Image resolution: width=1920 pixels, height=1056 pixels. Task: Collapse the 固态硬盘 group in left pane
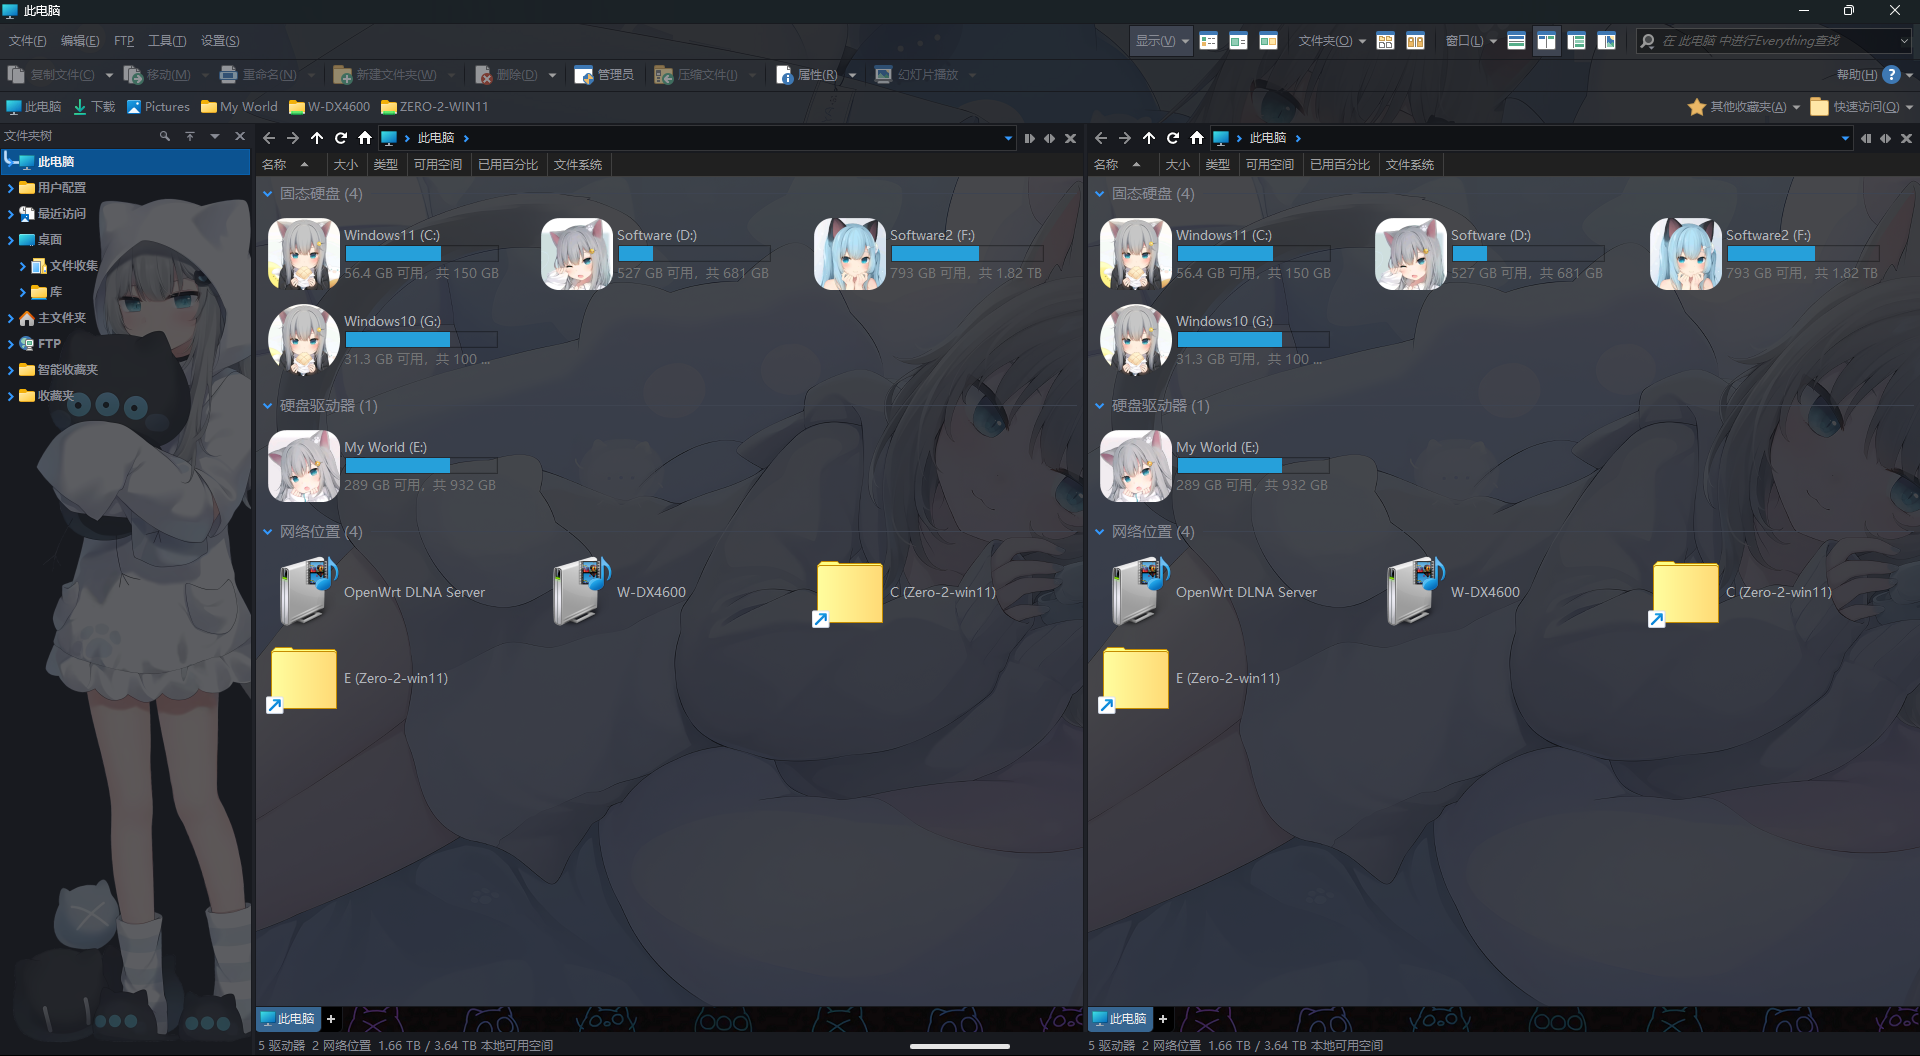pos(268,194)
